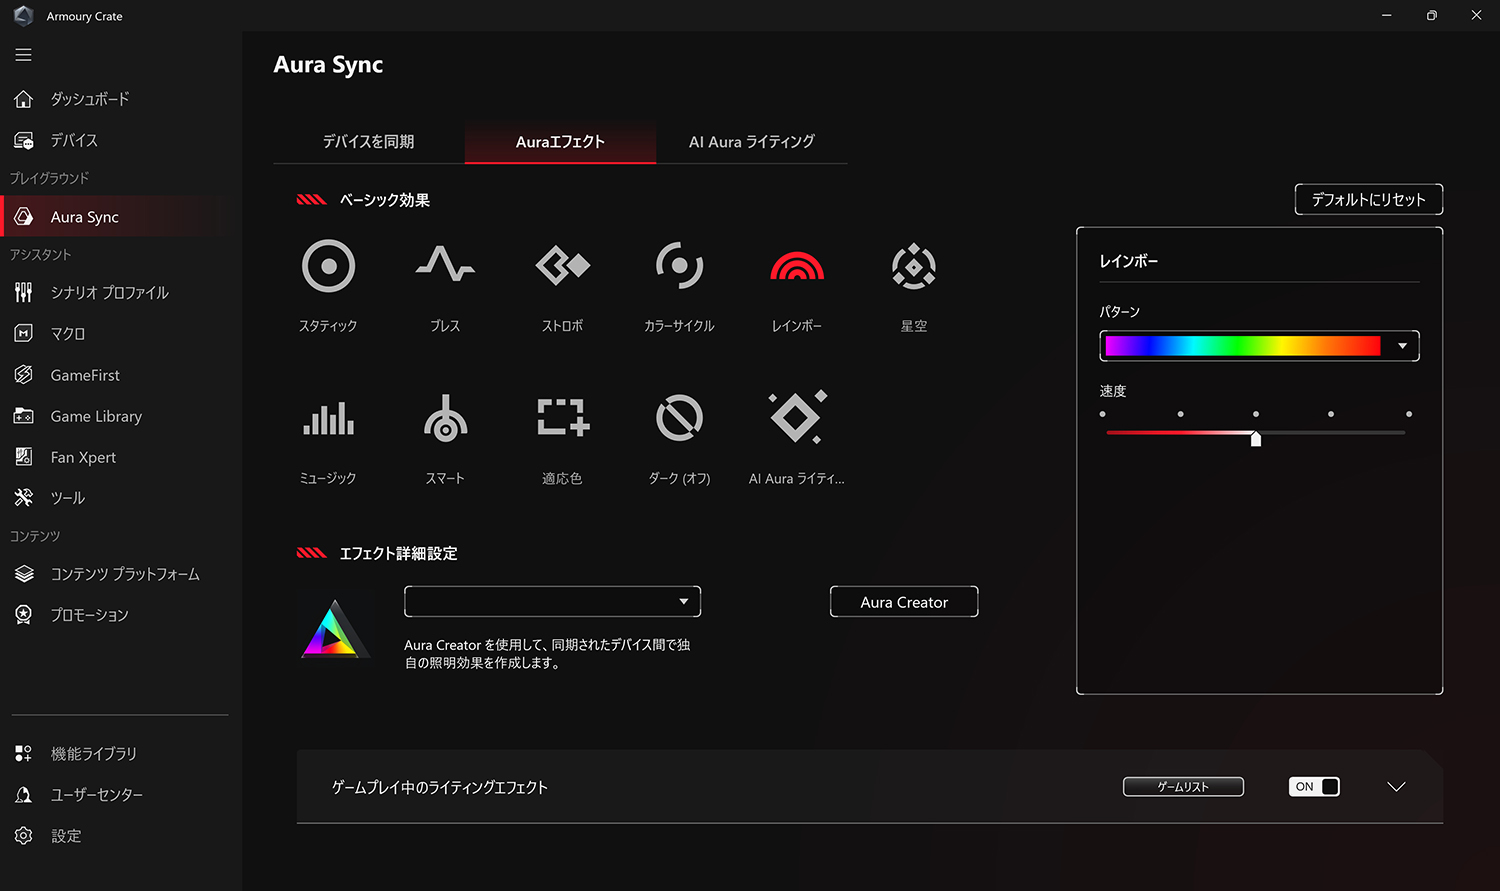This screenshot has width=1500, height=891.
Task: Select the スマート smart effect icon
Action: [445, 418]
